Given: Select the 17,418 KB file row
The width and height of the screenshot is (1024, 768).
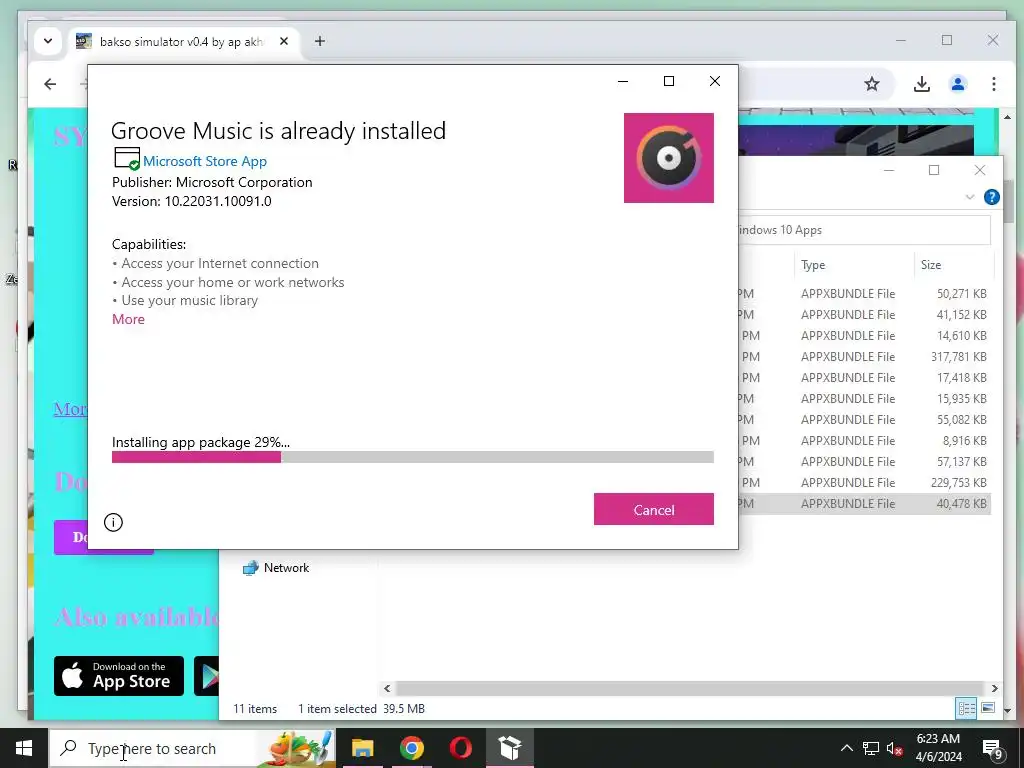Looking at the screenshot, I should click(x=863, y=377).
